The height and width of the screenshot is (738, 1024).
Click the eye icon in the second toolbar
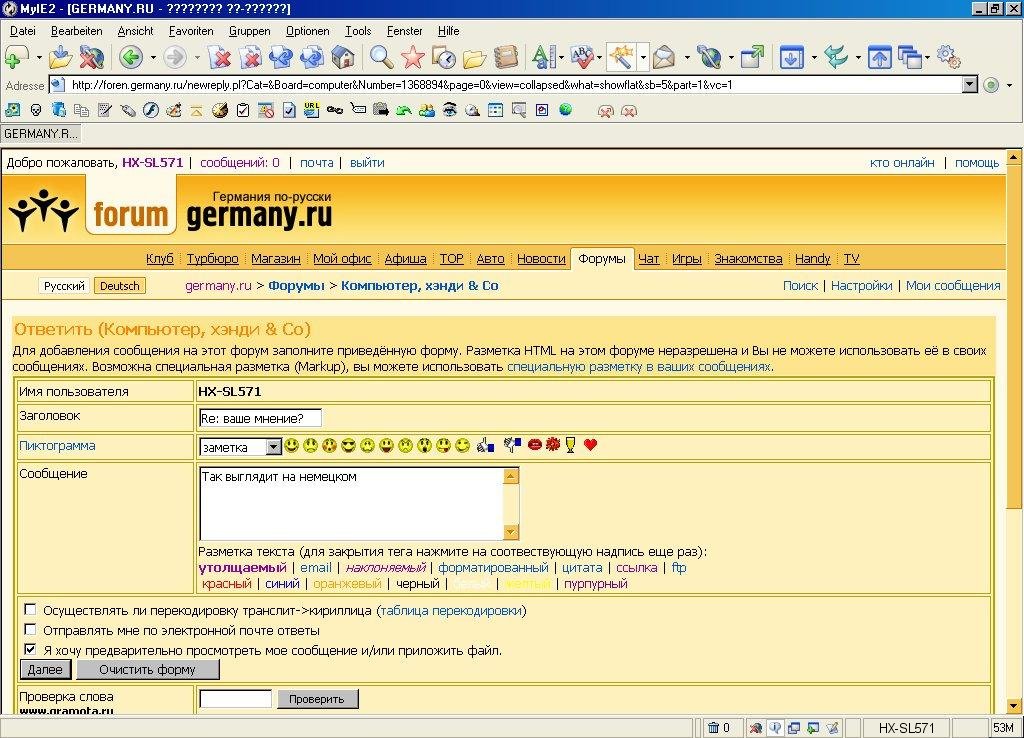(449, 110)
